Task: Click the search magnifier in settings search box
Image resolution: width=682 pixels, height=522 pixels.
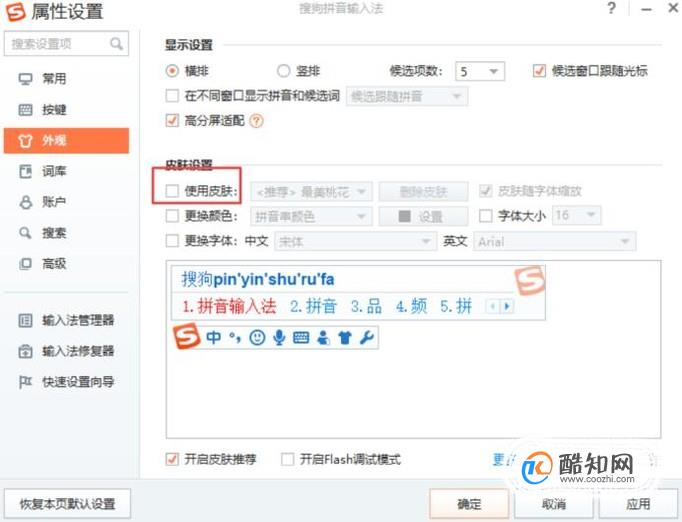Action: pyautogui.click(x=116, y=44)
